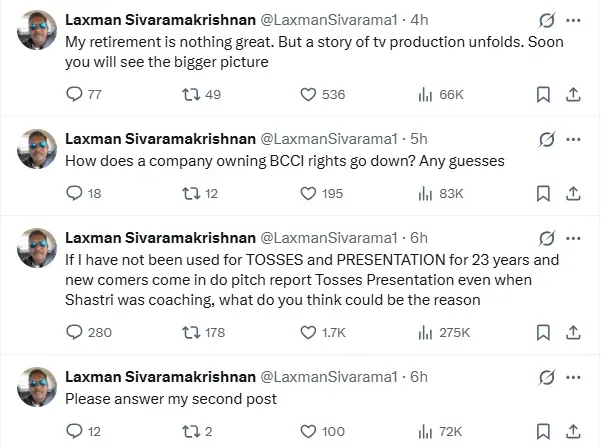
Task: Share the 'Please answer my second post' tweet
Action: tap(573, 431)
